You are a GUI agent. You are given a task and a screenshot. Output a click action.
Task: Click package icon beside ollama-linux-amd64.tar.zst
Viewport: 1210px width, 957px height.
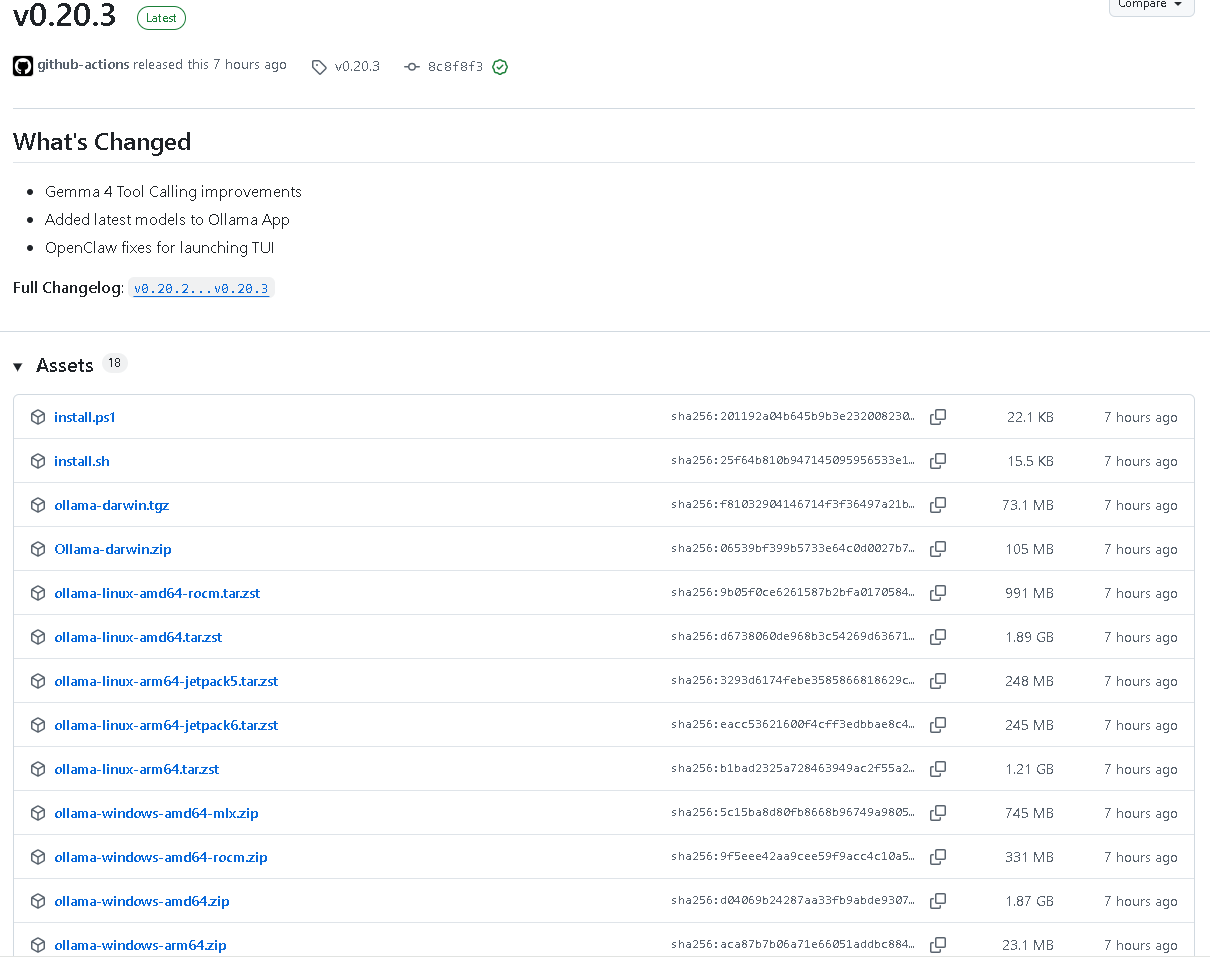pyautogui.click(x=38, y=637)
